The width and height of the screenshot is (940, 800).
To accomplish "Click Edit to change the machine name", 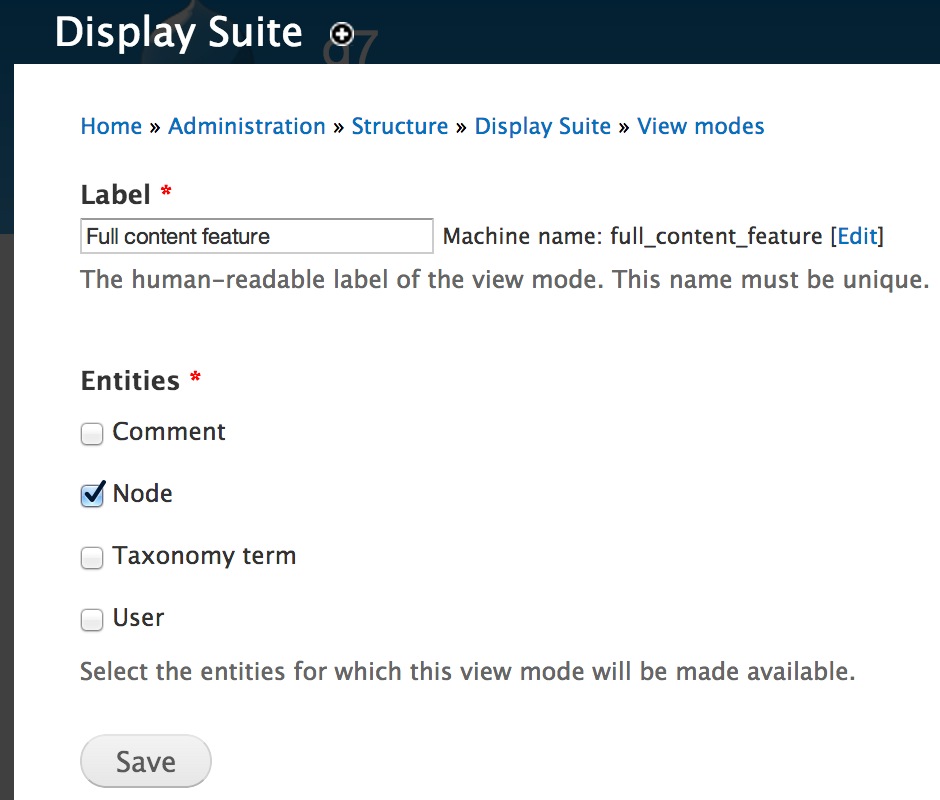I will pyautogui.click(x=857, y=236).
